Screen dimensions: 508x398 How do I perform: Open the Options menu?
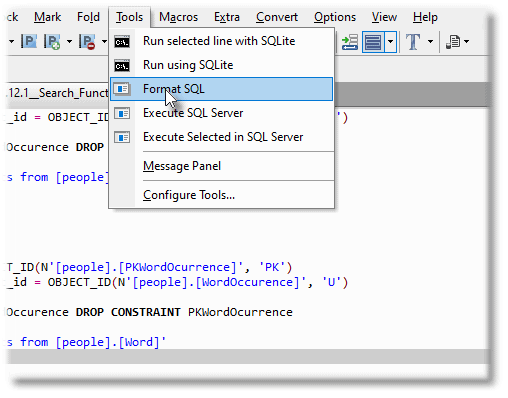(x=335, y=17)
